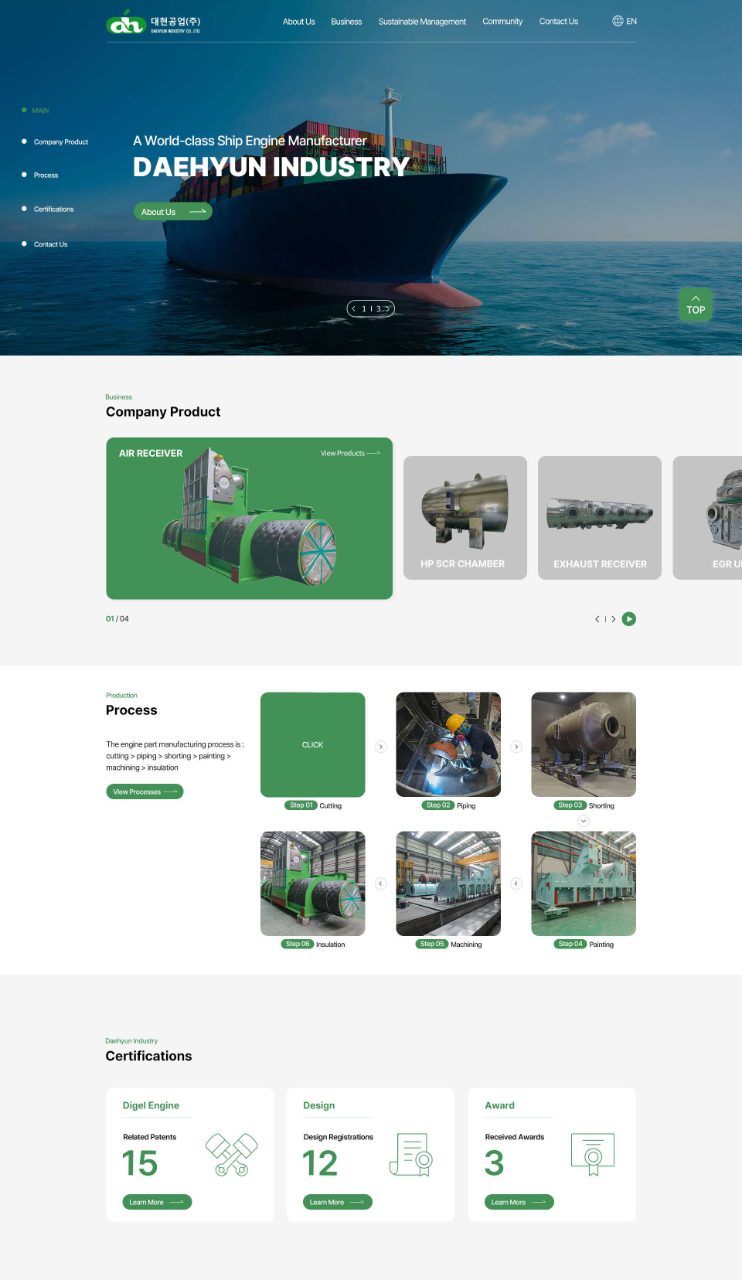742x1280 pixels.
Task: Show the previous product in the carousel
Action: [597, 619]
